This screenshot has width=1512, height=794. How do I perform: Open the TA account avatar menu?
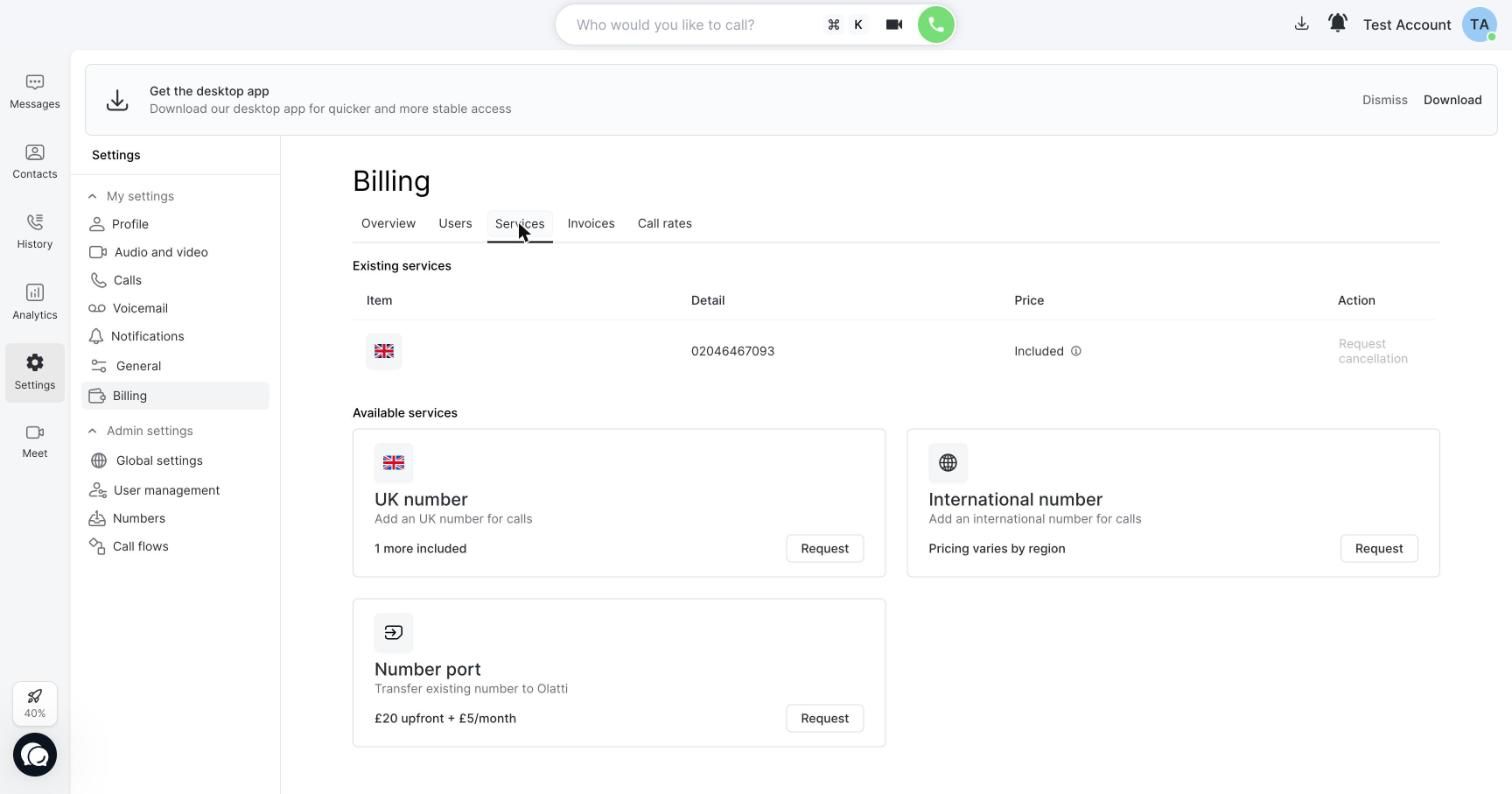[x=1479, y=25]
